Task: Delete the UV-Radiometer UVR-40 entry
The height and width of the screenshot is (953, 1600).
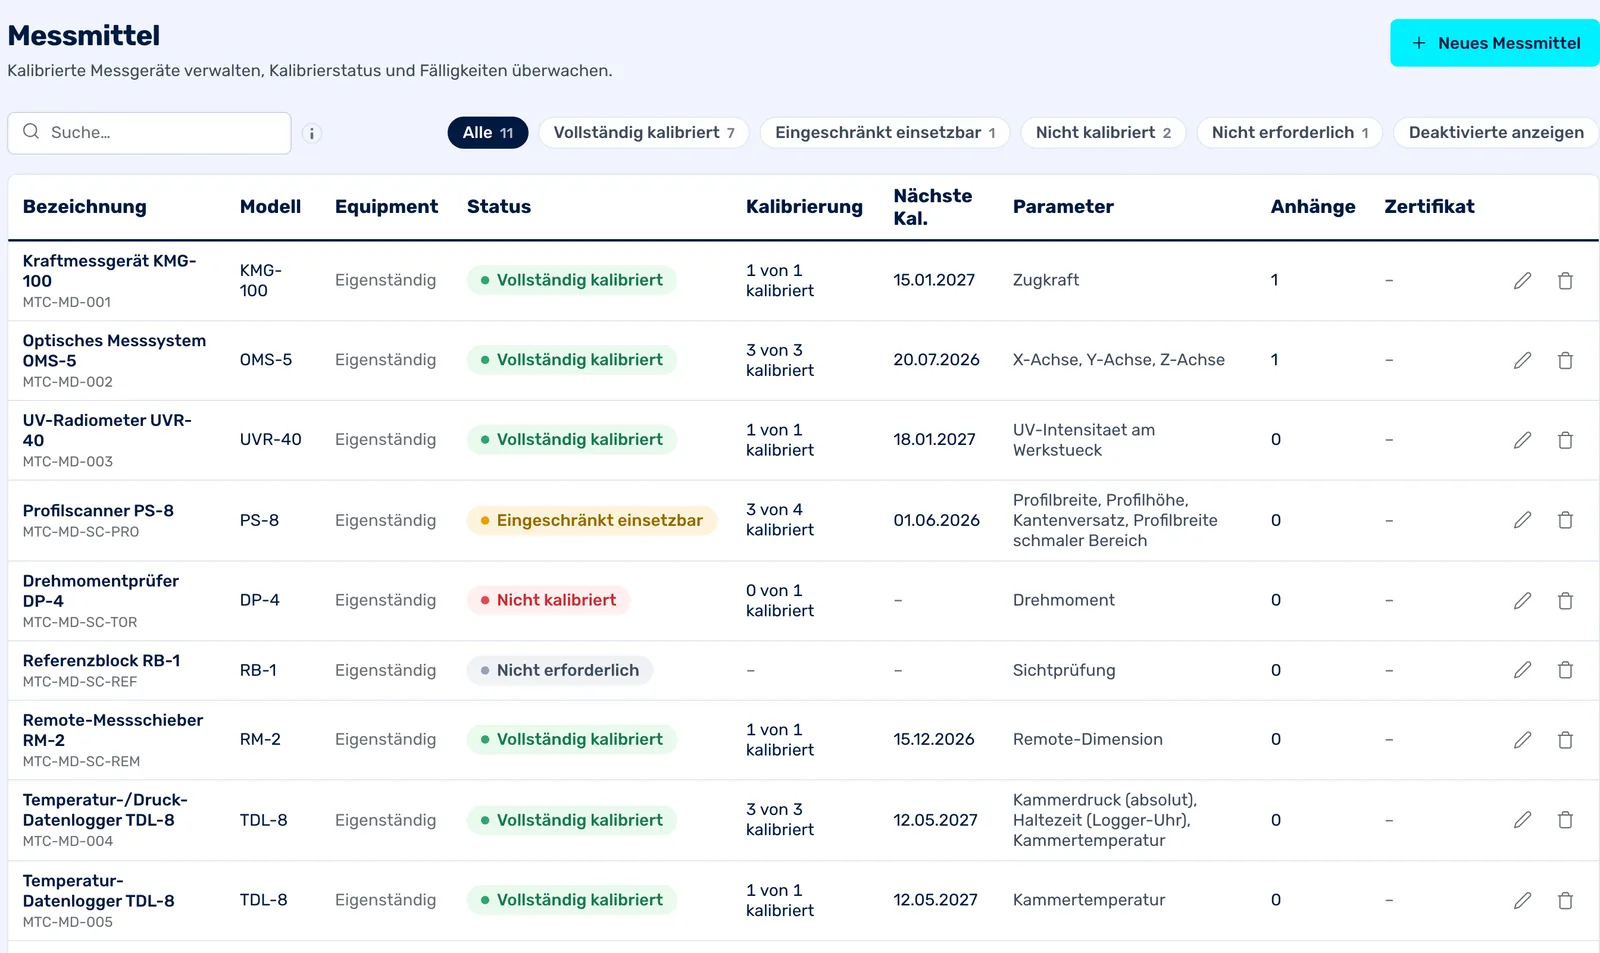Action: [1565, 440]
